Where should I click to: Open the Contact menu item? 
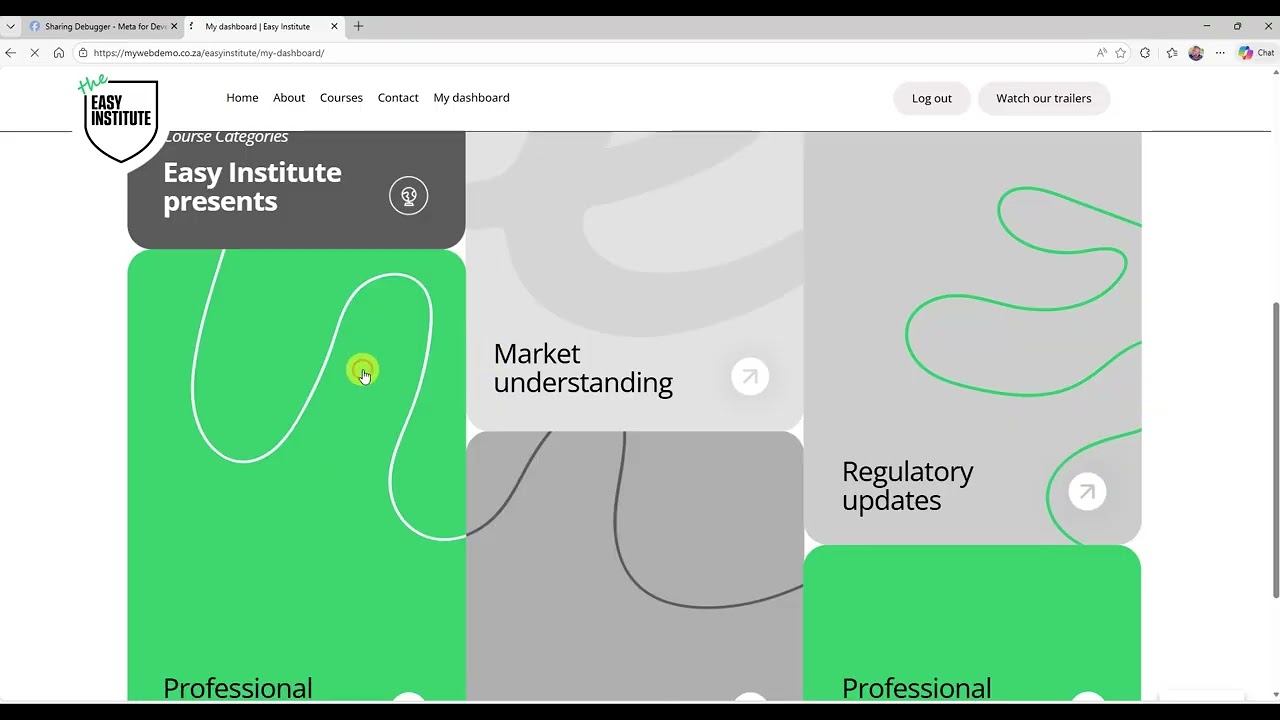click(x=398, y=98)
